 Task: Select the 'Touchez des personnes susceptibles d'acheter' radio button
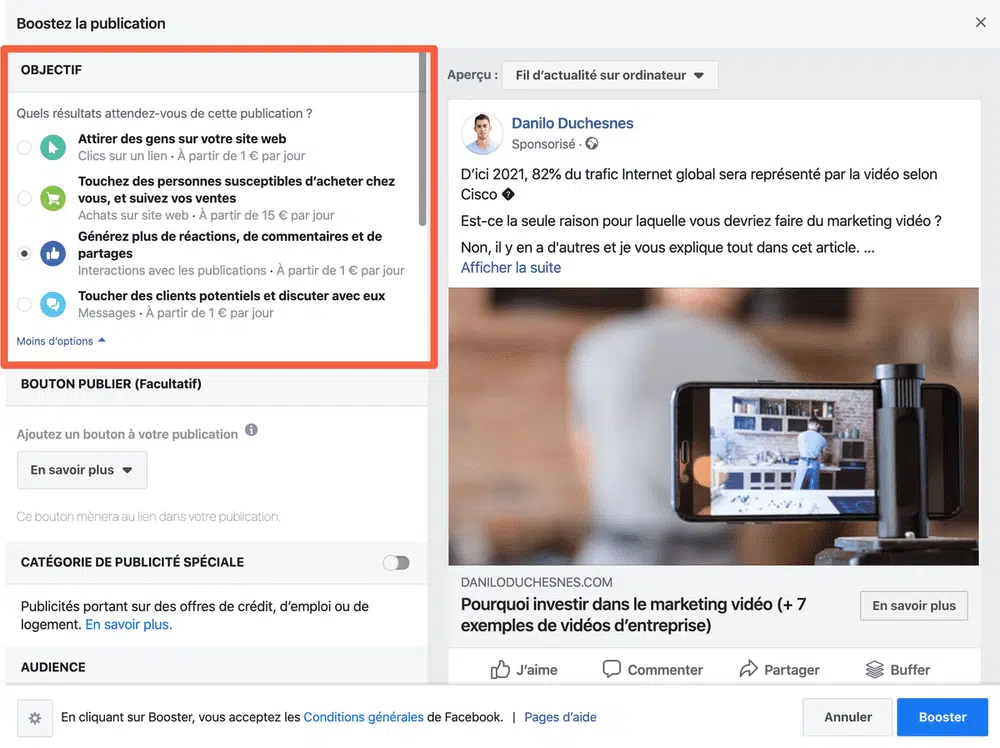pos(24,198)
